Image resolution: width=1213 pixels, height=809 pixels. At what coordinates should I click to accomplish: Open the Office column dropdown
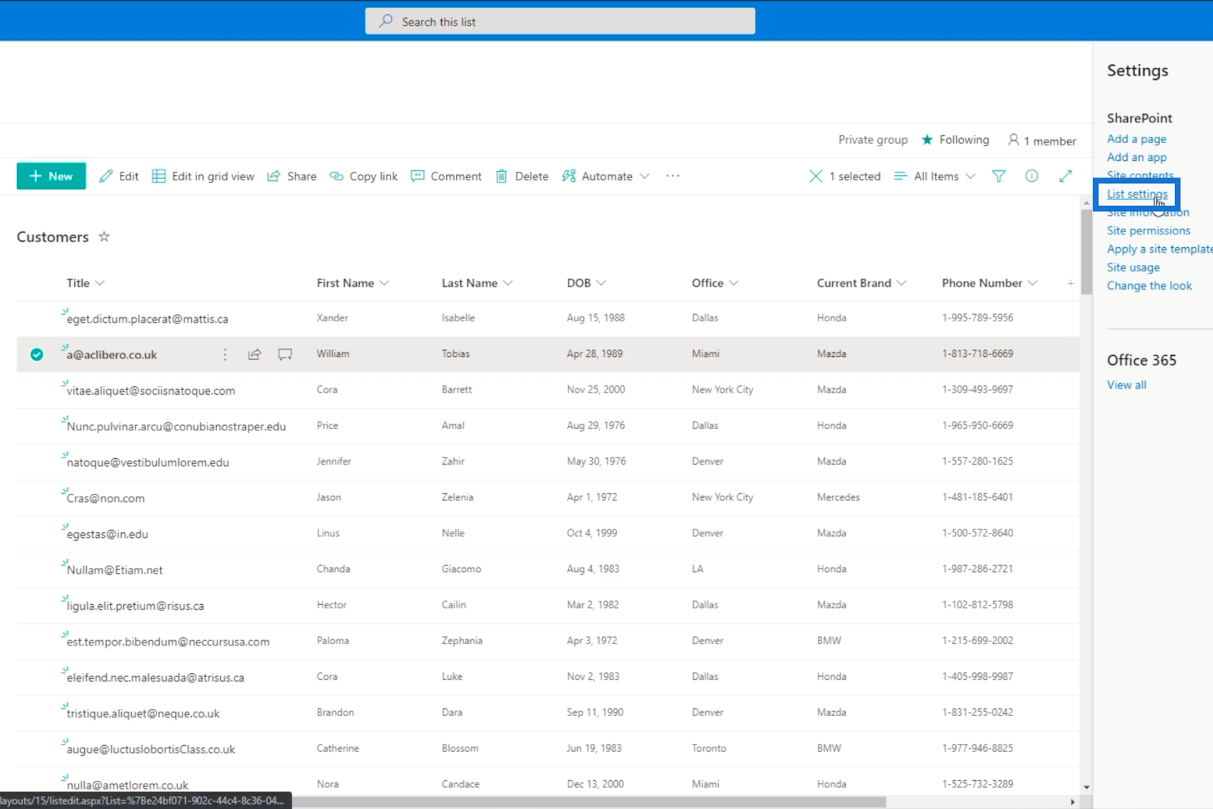click(734, 283)
